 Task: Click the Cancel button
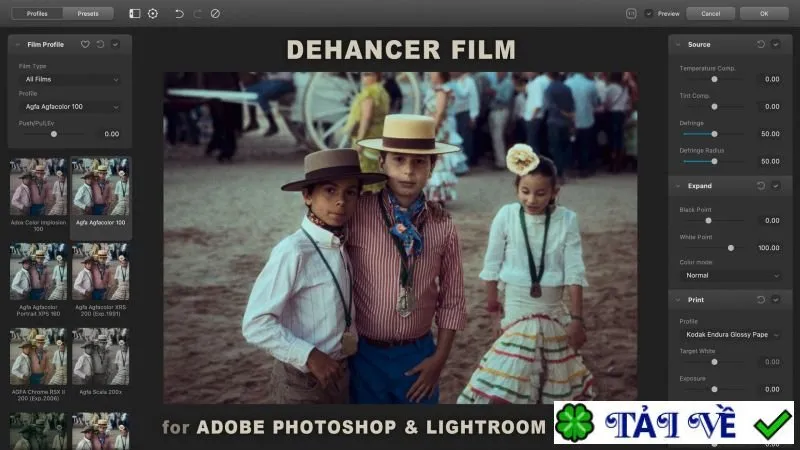(x=710, y=14)
